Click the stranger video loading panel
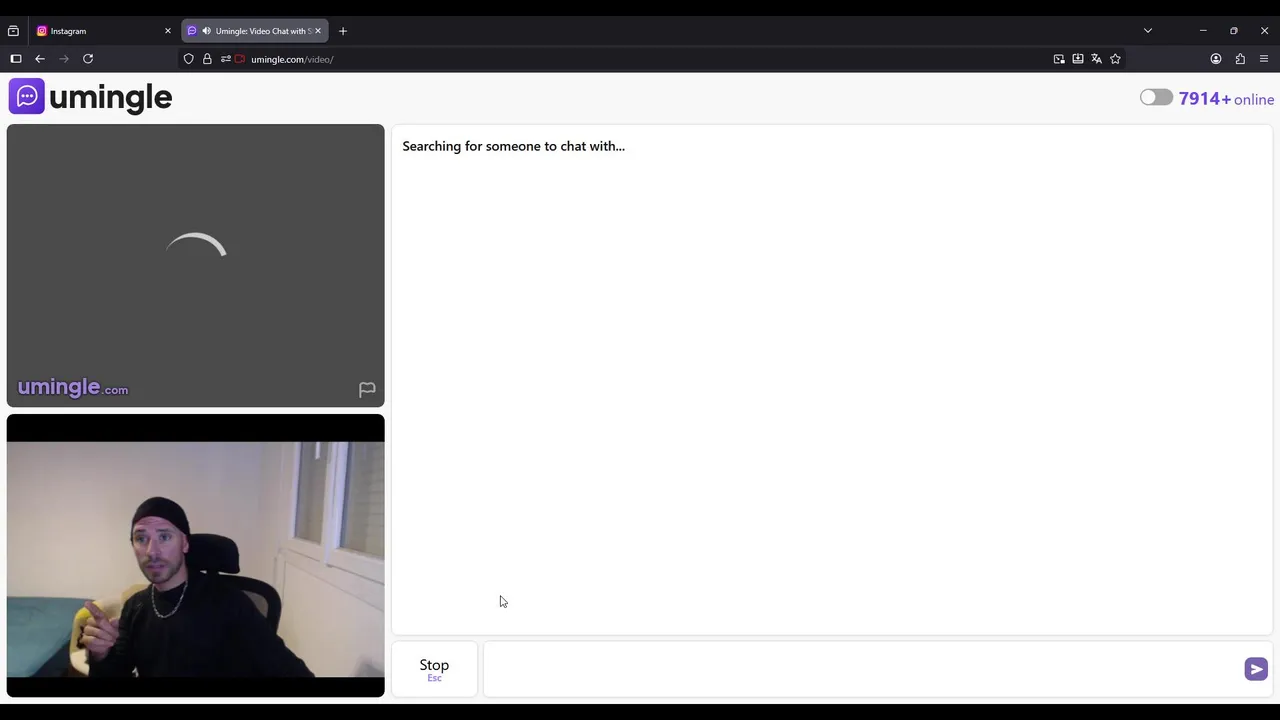The image size is (1280, 720). 195,265
